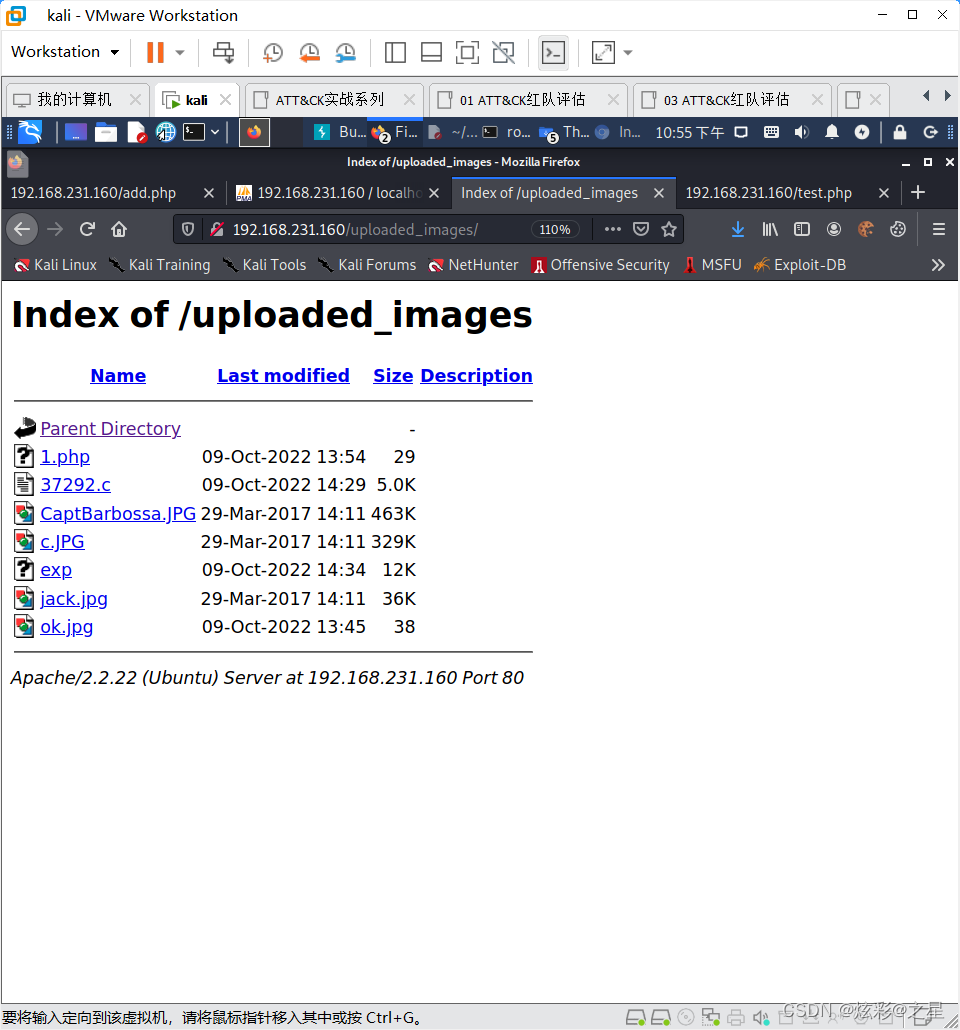Open Firefox library view
960x1030 pixels.
[x=769, y=229]
